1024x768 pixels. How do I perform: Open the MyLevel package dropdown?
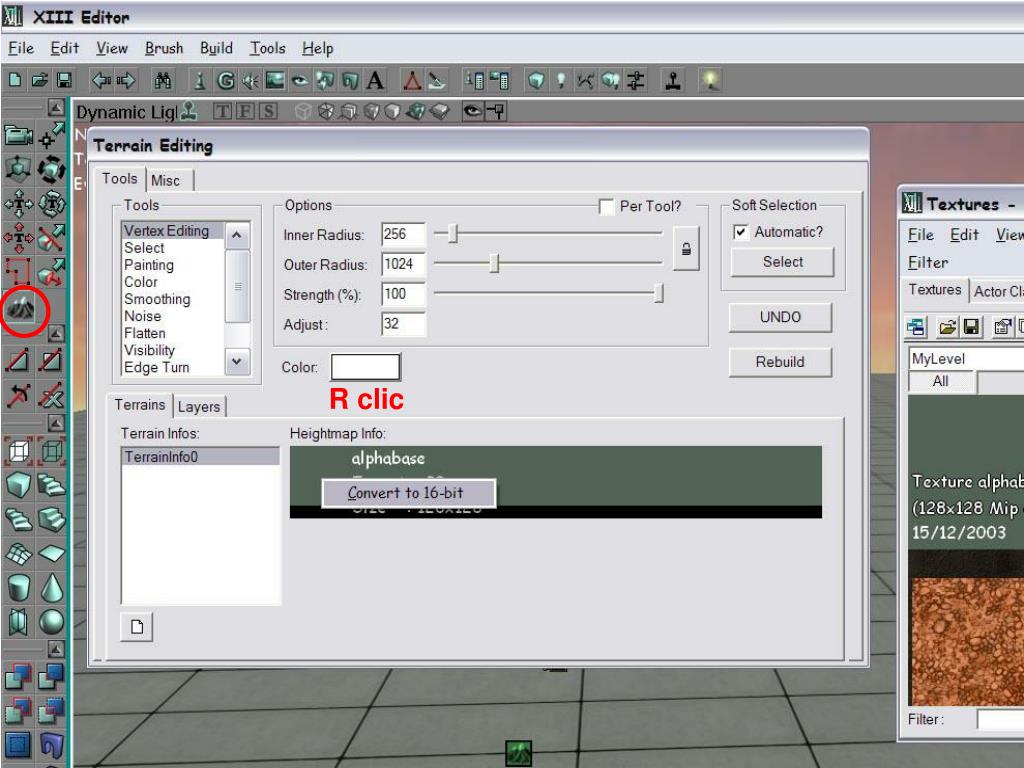tap(967, 359)
